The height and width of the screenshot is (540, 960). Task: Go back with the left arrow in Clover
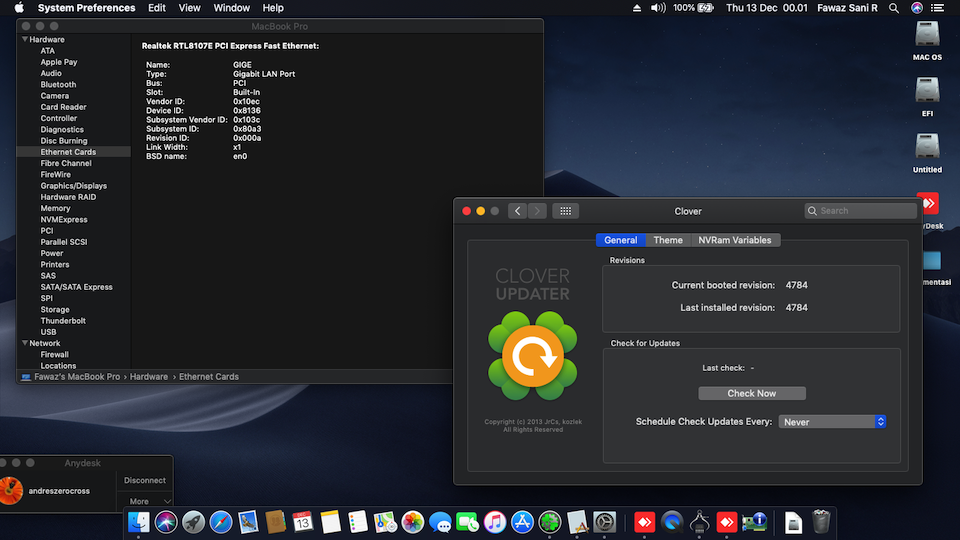(517, 211)
